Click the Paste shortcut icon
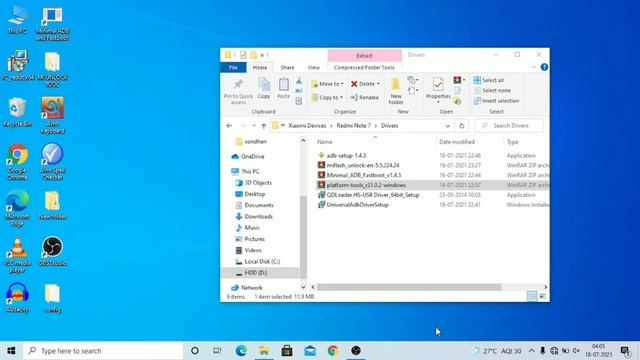This screenshot has width=640, height=360. pos(299,101)
